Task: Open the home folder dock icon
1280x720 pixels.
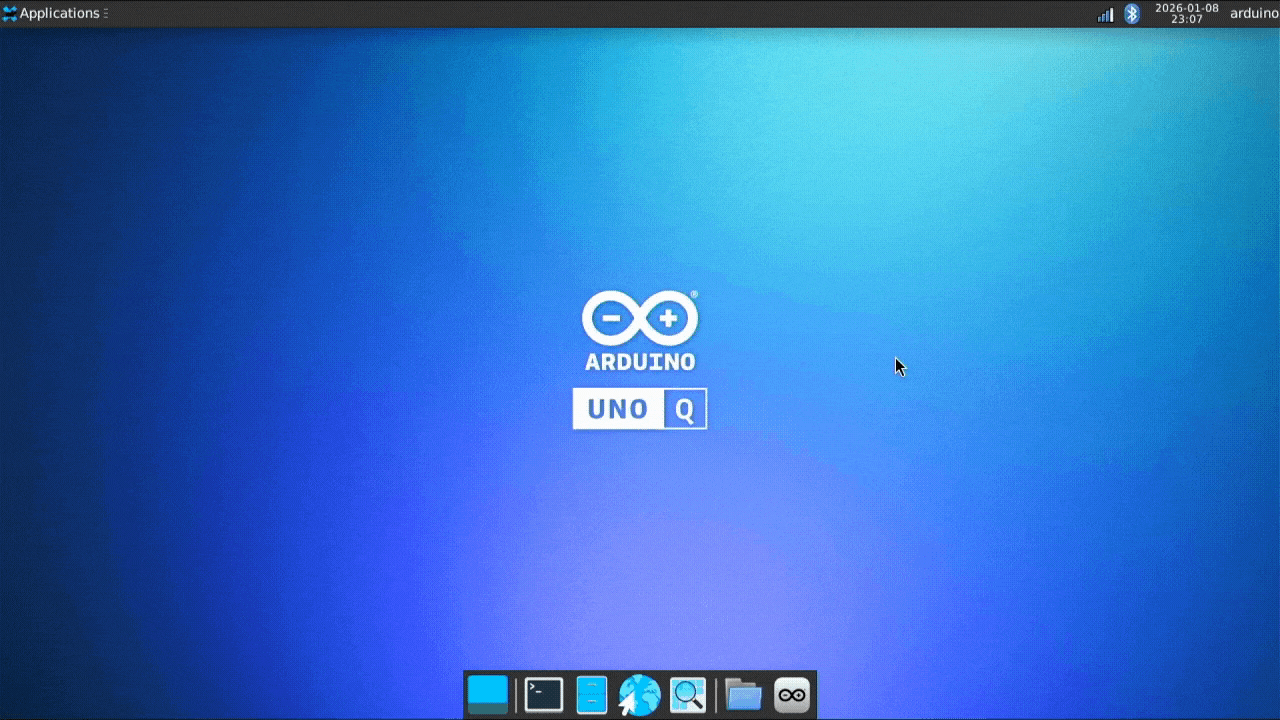Action: (743, 695)
